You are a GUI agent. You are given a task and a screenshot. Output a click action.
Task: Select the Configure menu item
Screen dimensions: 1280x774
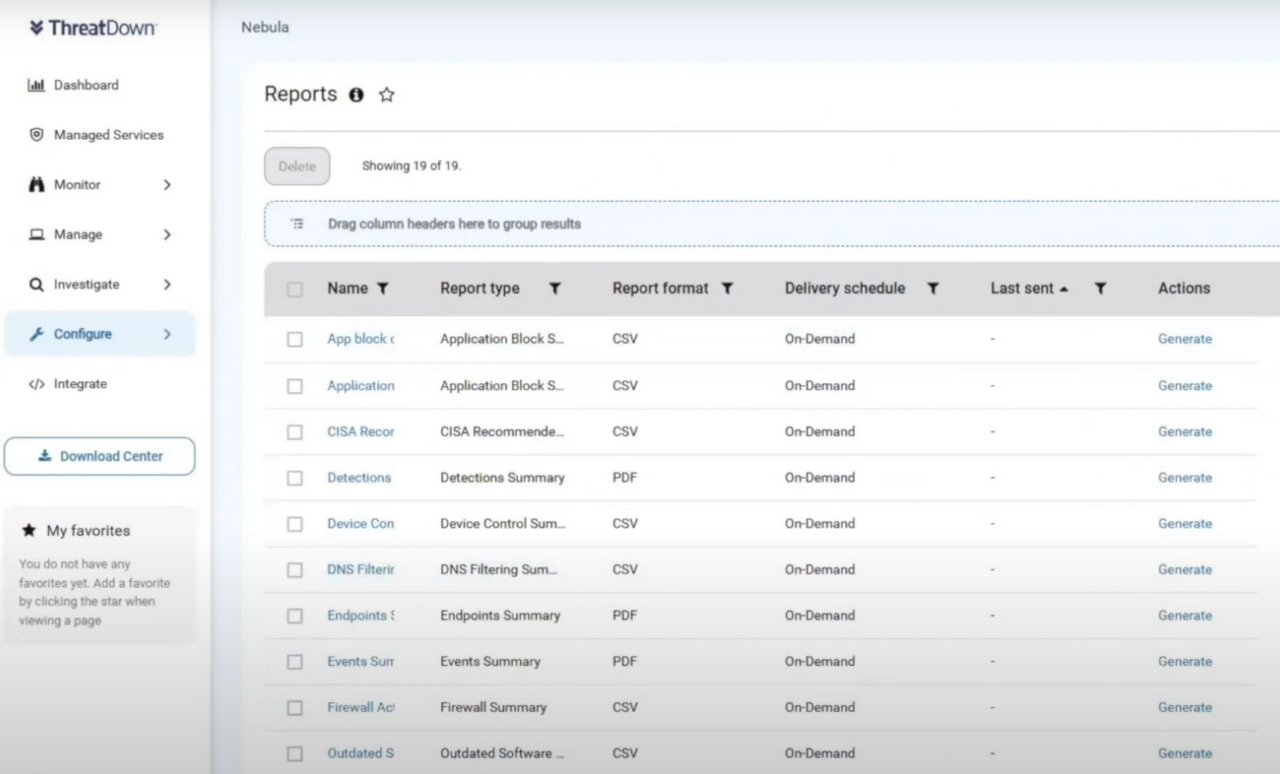(x=84, y=333)
